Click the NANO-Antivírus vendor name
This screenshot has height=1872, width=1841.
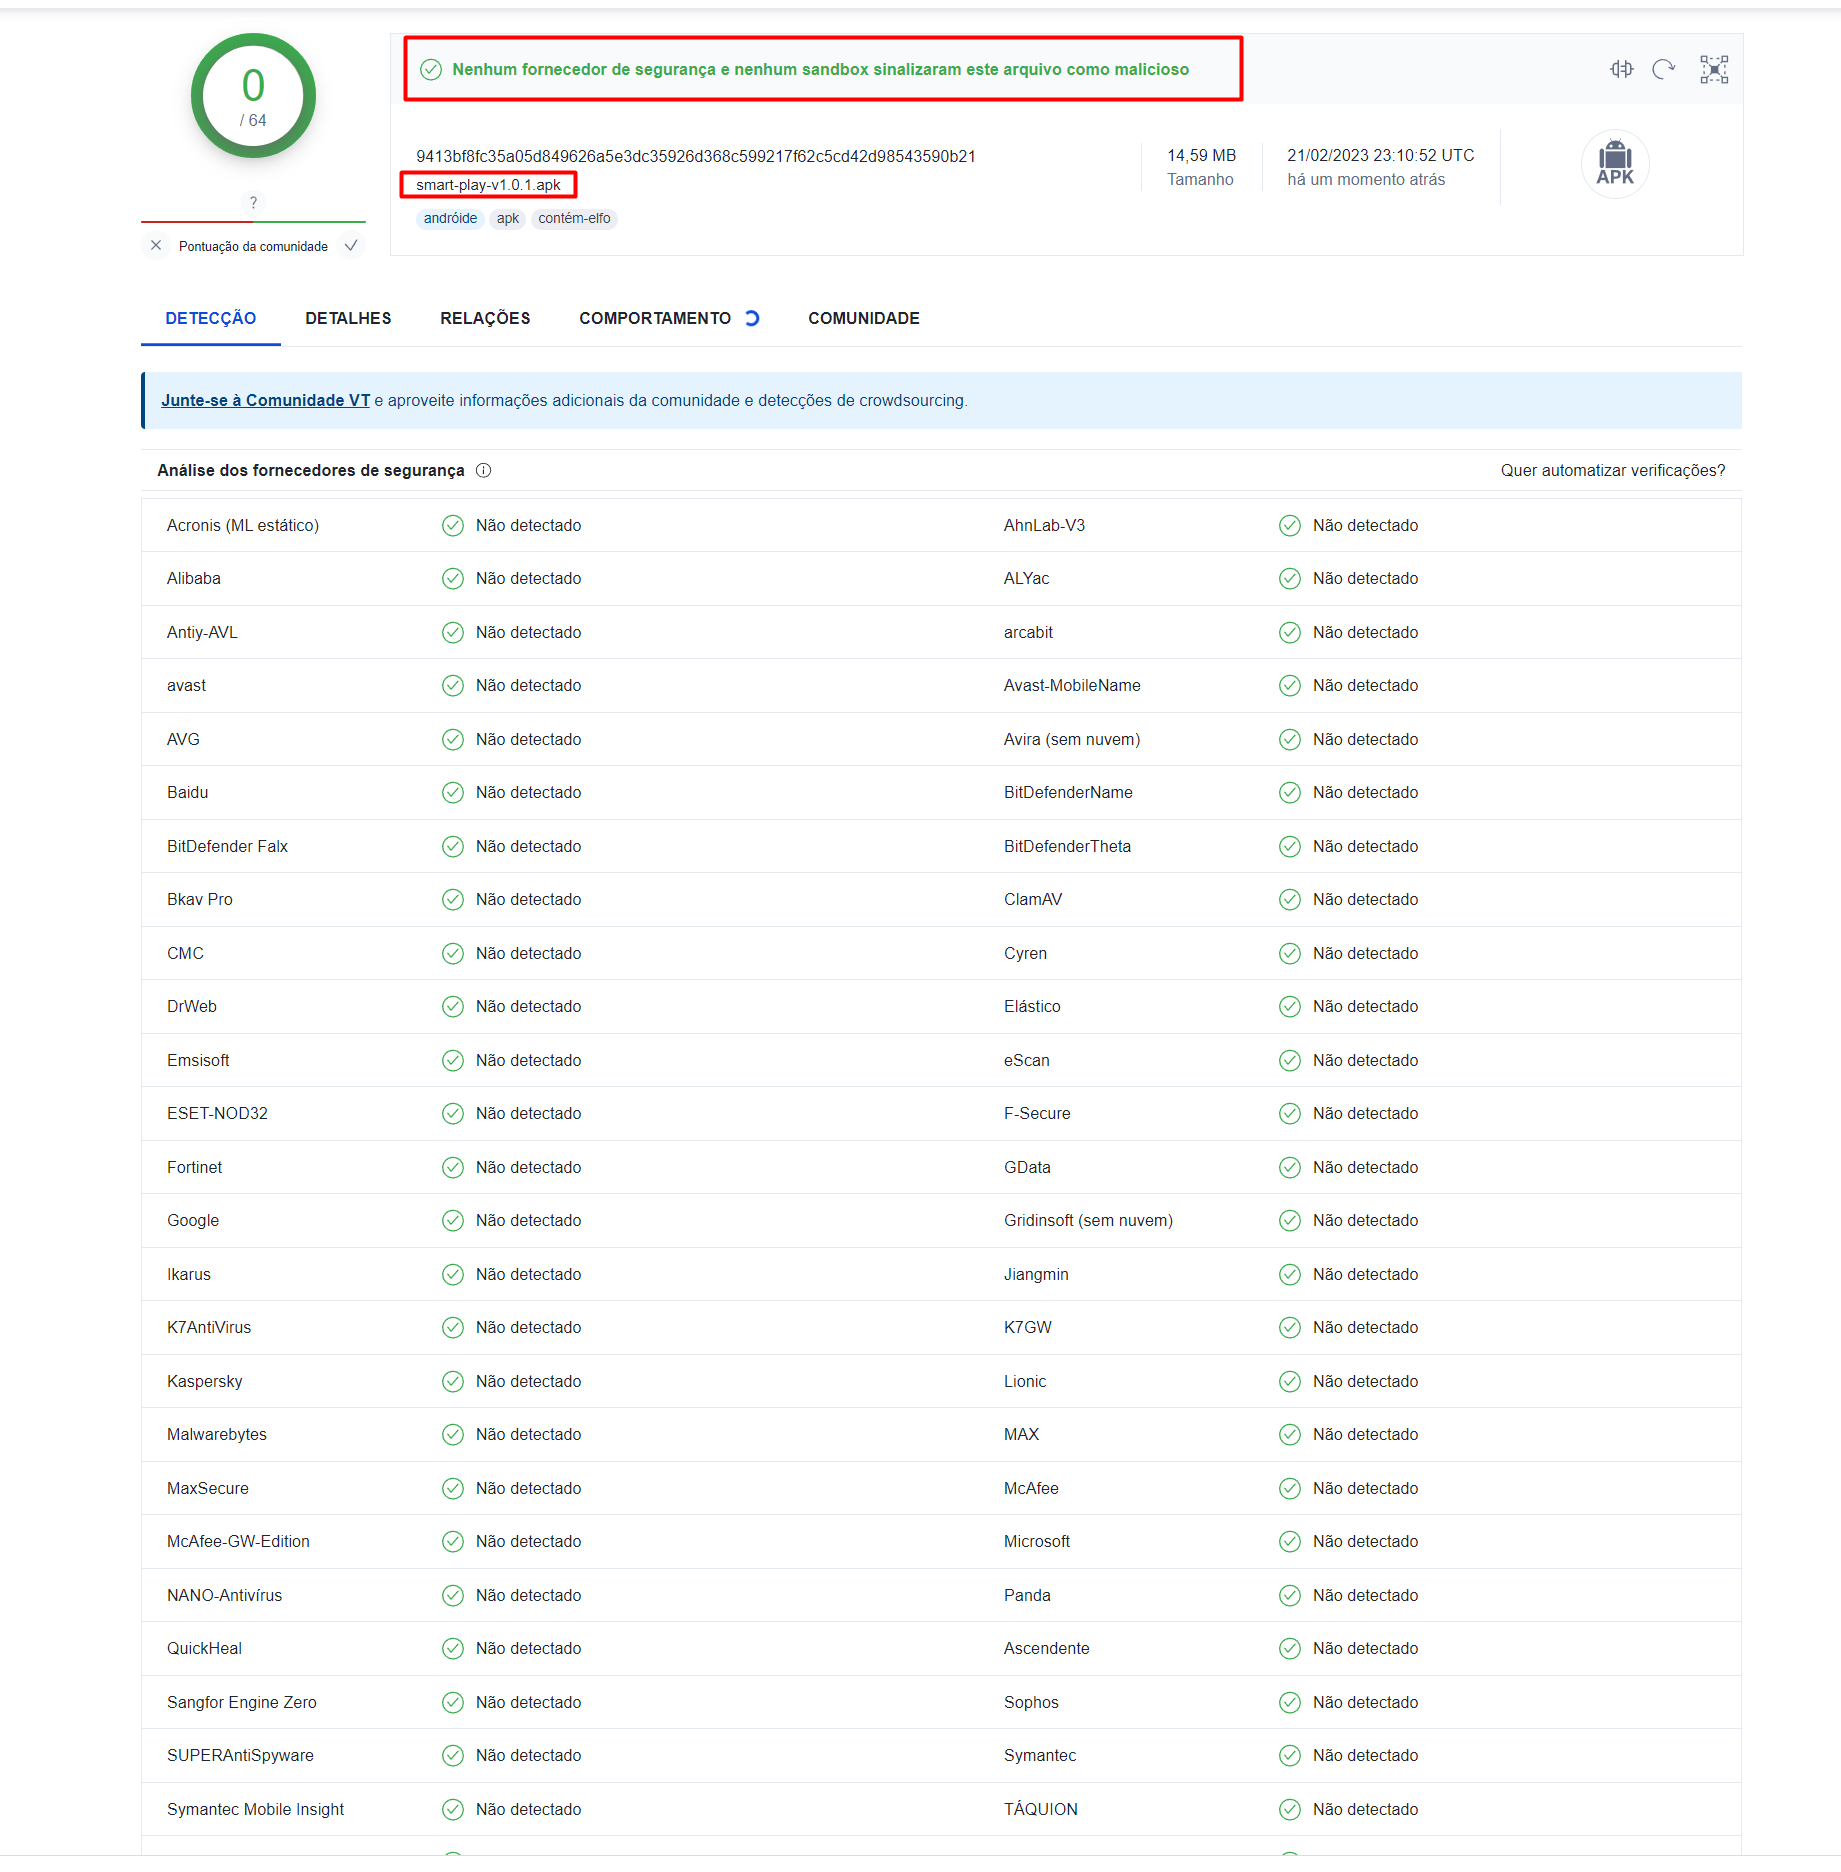(x=225, y=1595)
